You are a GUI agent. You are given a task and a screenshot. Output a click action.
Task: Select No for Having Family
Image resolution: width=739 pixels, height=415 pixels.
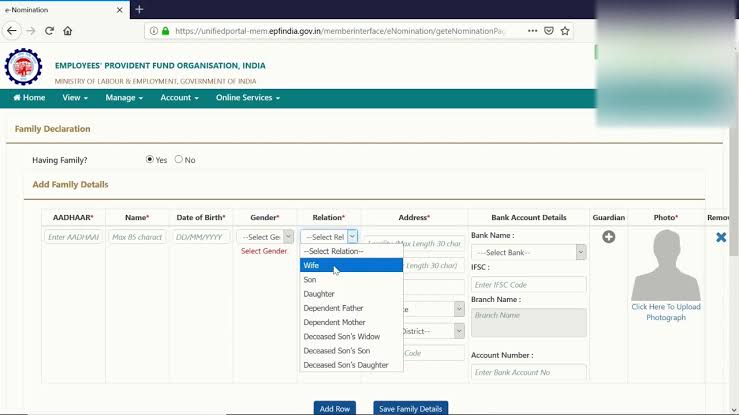(178, 159)
